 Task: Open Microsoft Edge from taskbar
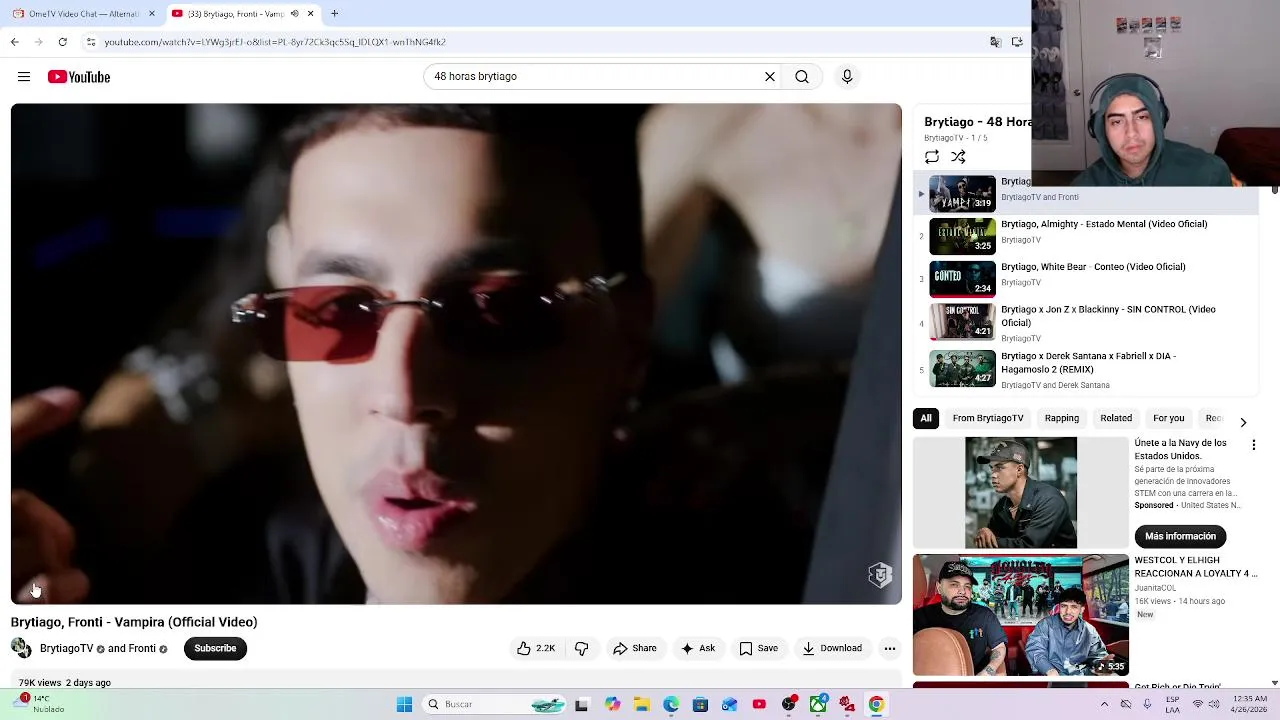[671, 704]
